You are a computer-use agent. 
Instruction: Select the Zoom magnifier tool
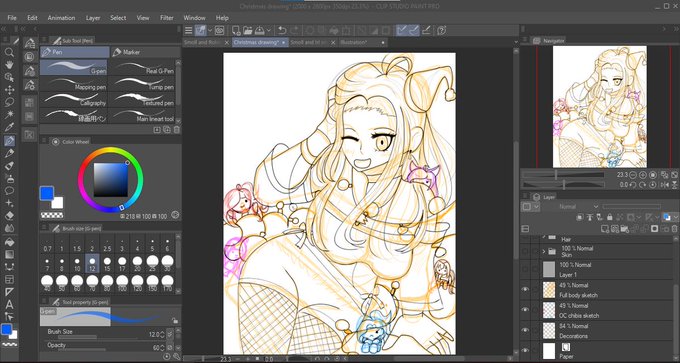tap(9, 52)
